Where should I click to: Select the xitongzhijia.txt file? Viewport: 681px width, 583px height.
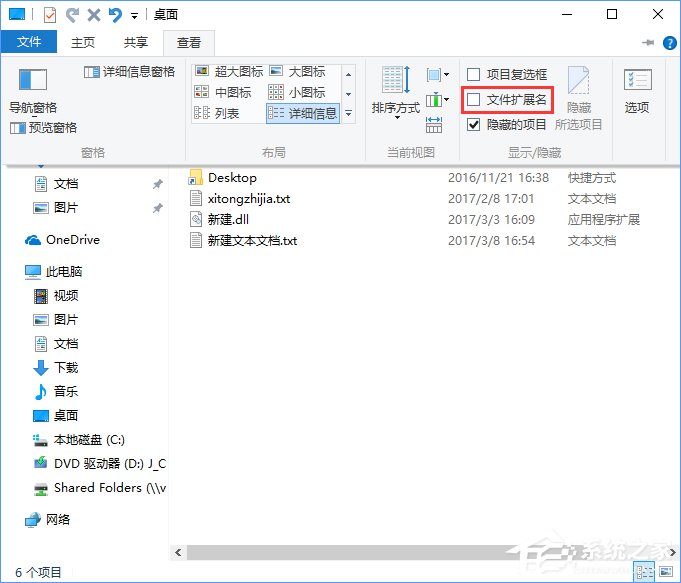pyautogui.click(x=240, y=199)
